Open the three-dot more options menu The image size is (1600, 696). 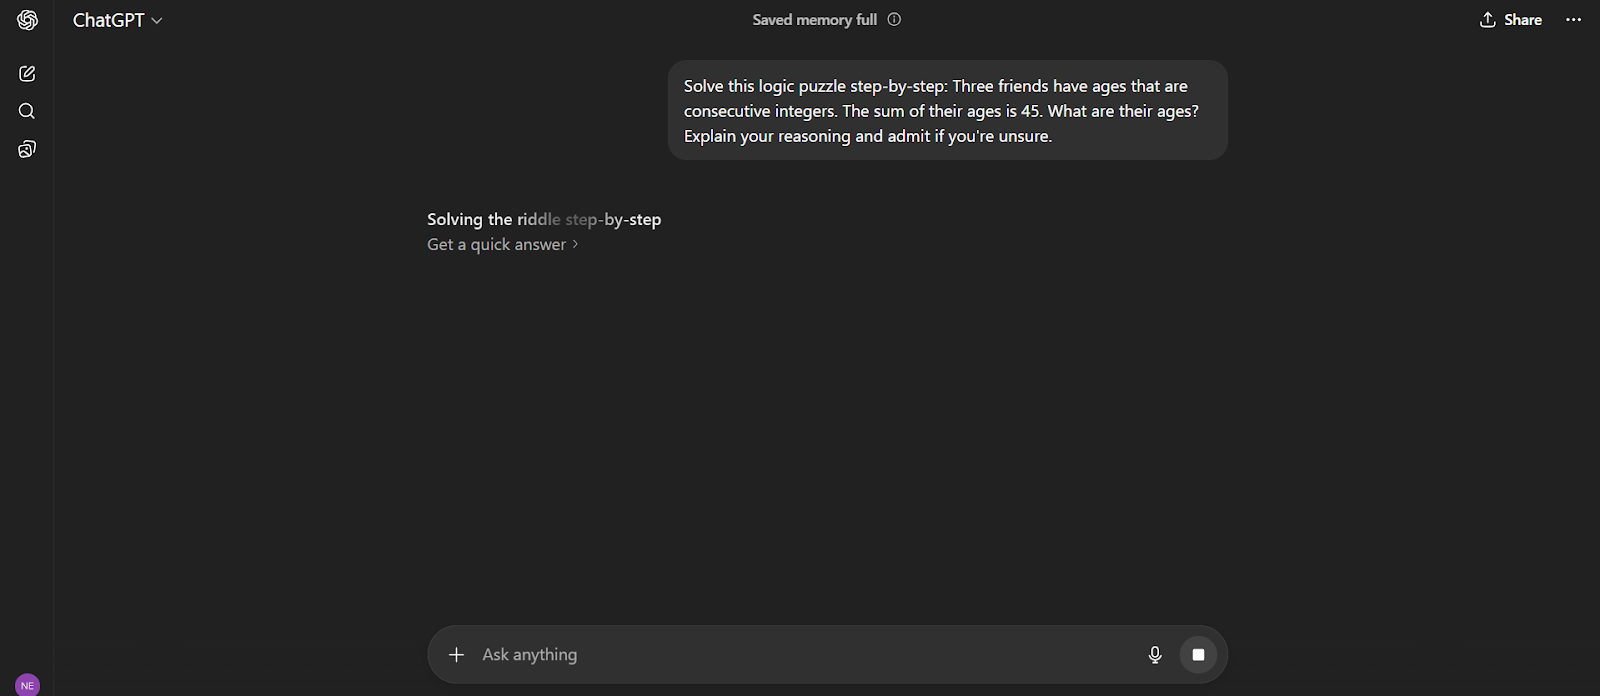tap(1574, 20)
